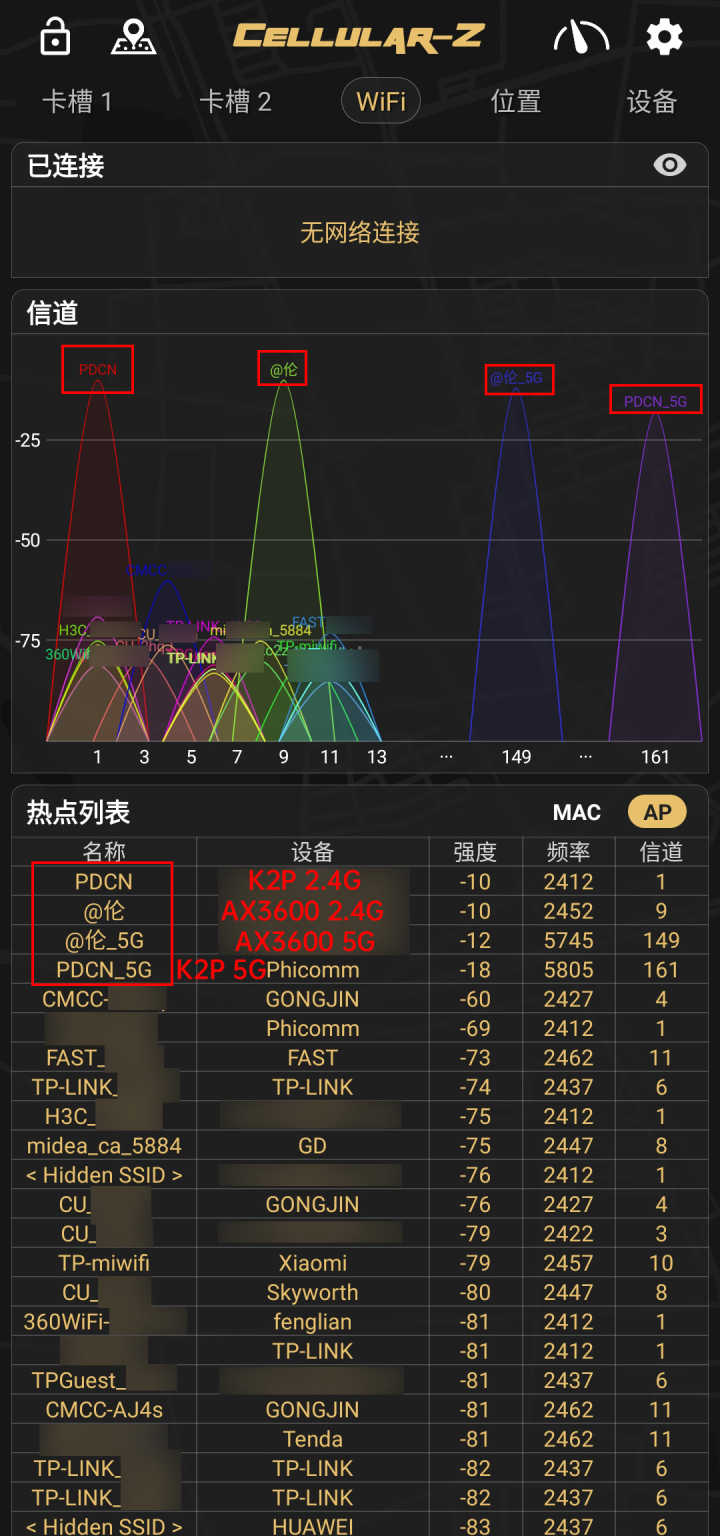Click the GD device cell
This screenshot has height=1536, width=720.
point(312,1146)
